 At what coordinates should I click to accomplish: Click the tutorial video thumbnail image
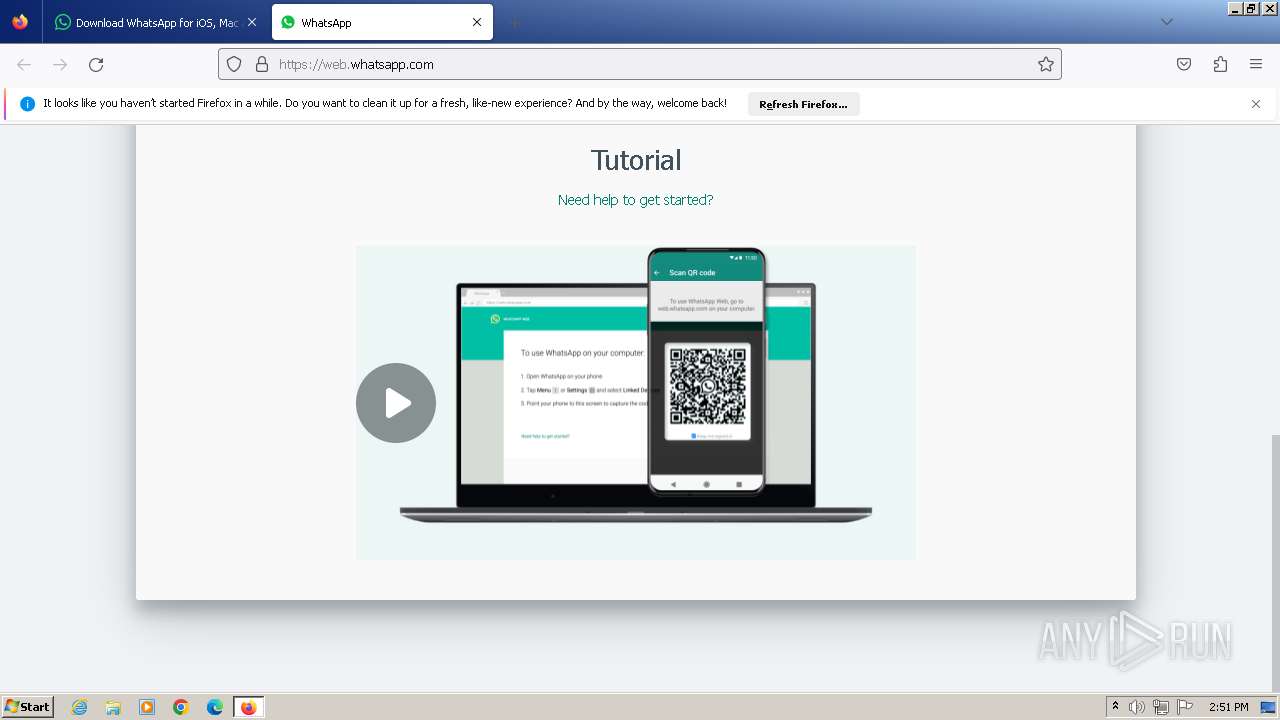pos(636,402)
